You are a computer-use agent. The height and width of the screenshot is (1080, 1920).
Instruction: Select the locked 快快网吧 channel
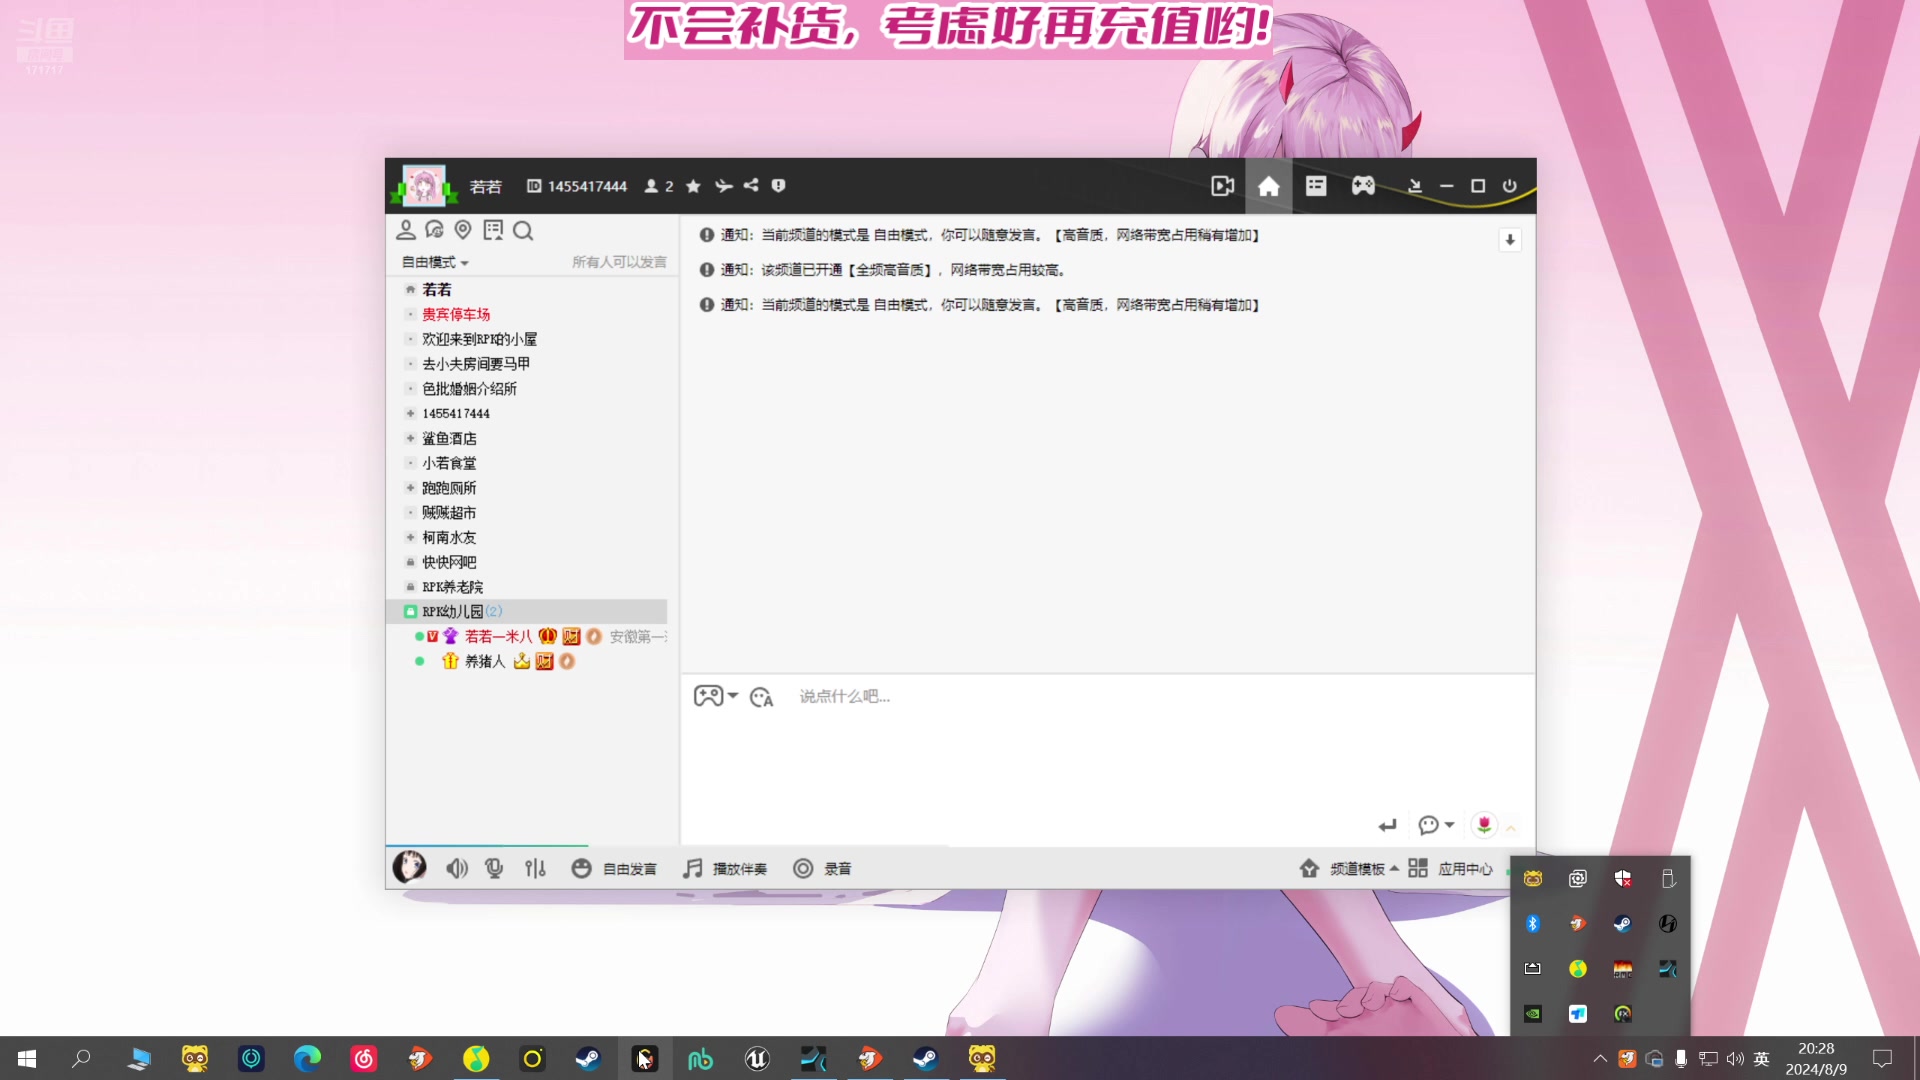[x=449, y=562]
